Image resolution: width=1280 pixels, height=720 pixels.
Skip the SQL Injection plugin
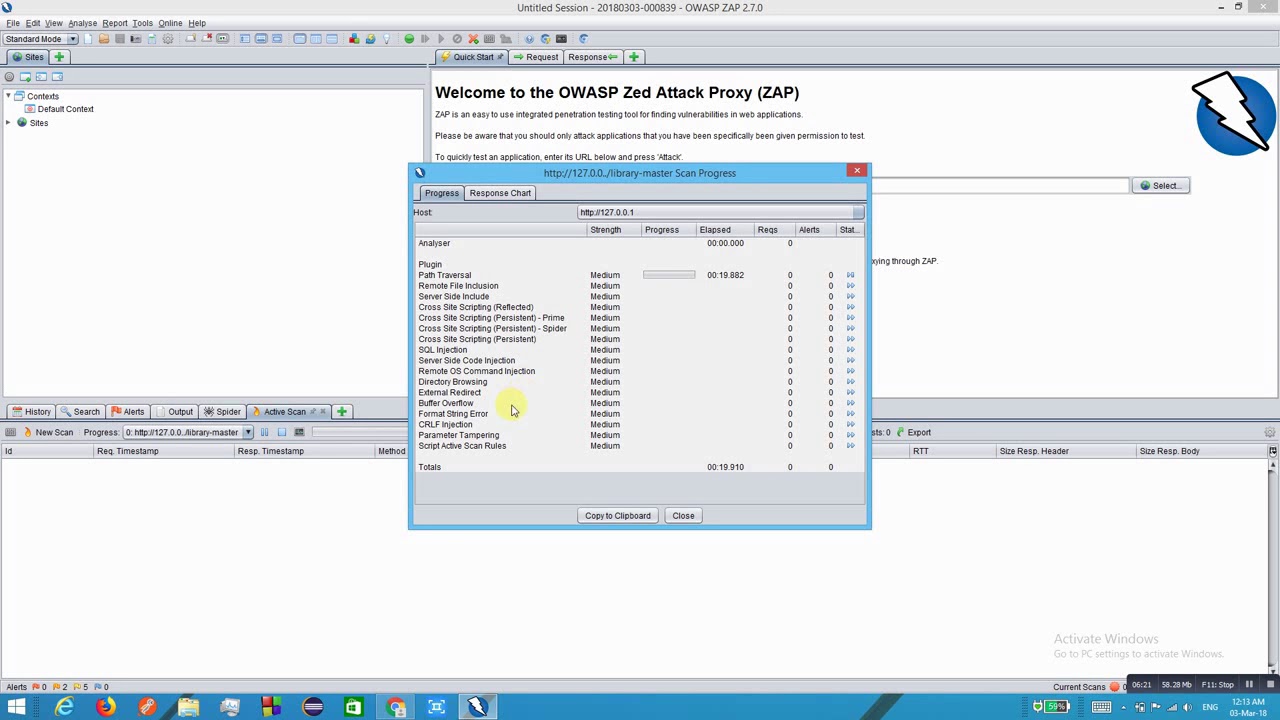point(851,350)
